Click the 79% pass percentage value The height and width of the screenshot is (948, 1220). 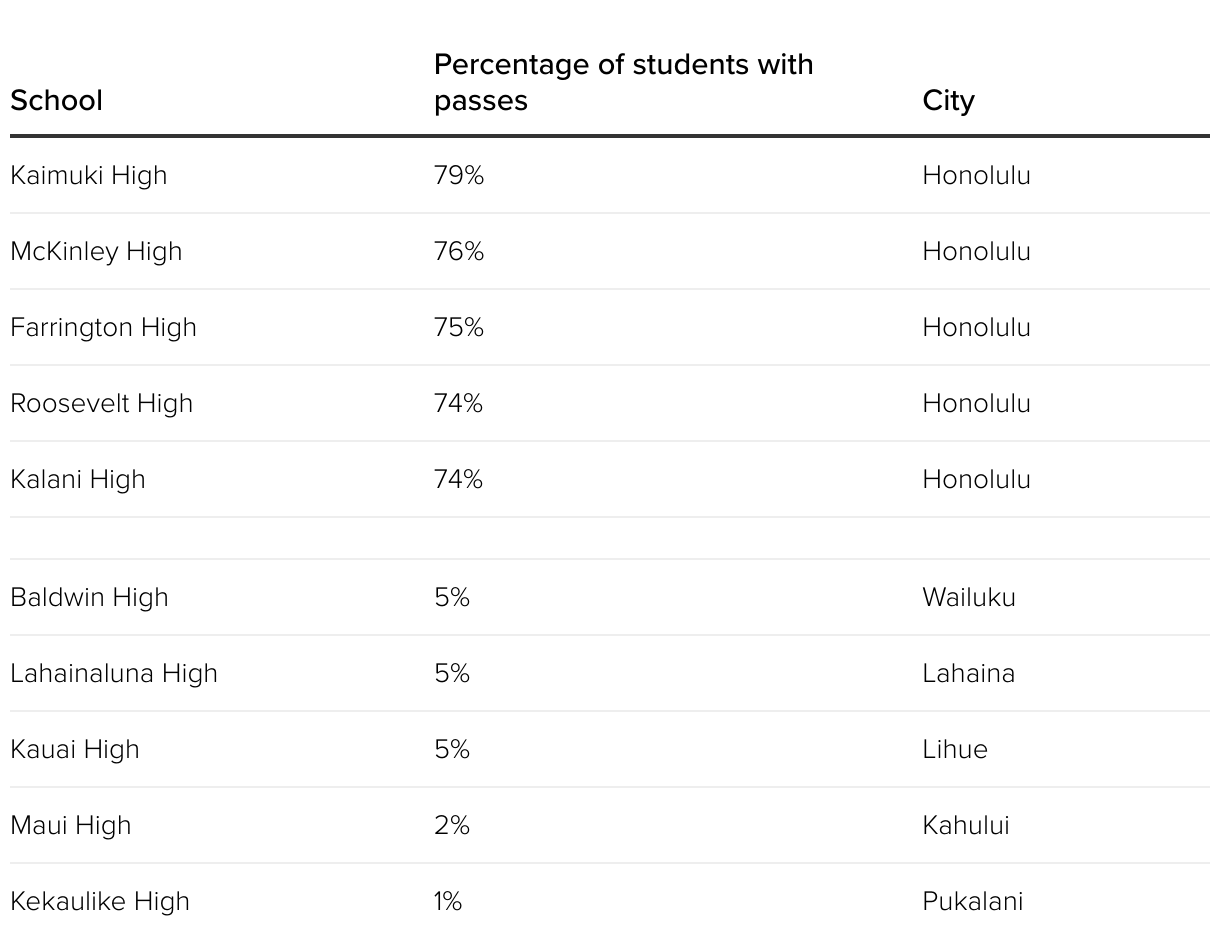[x=459, y=175]
